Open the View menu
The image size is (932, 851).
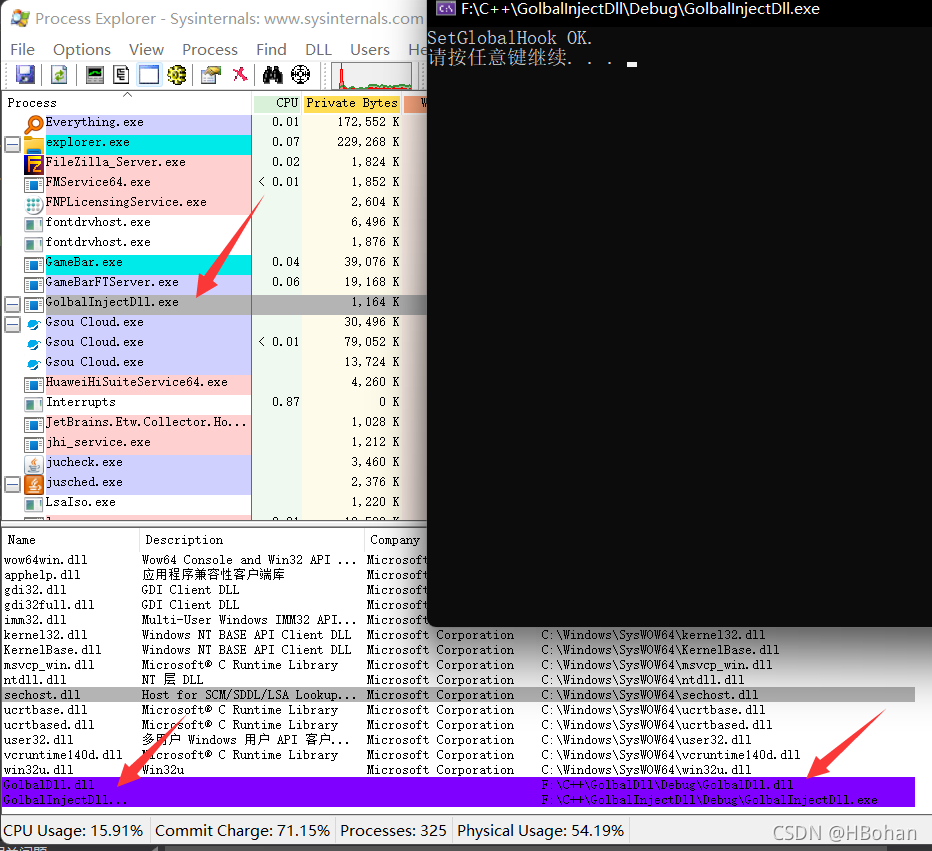[x=146, y=49]
